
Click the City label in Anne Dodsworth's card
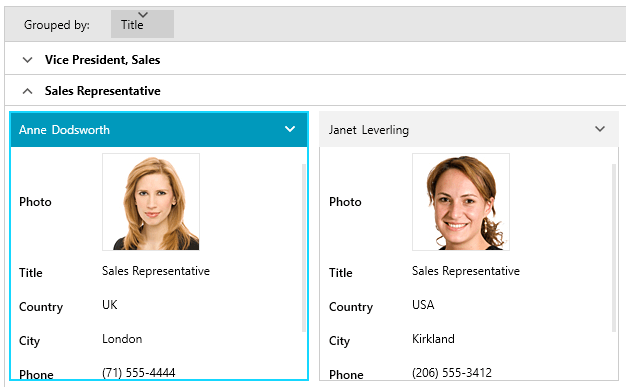click(30, 341)
